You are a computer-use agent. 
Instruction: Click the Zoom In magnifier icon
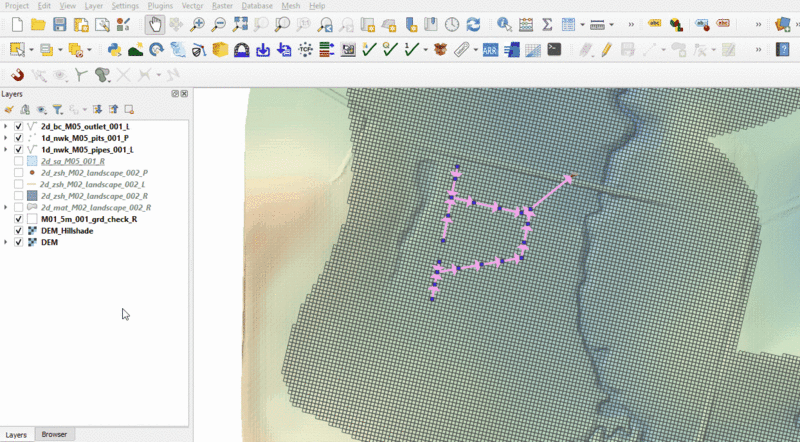point(198,24)
